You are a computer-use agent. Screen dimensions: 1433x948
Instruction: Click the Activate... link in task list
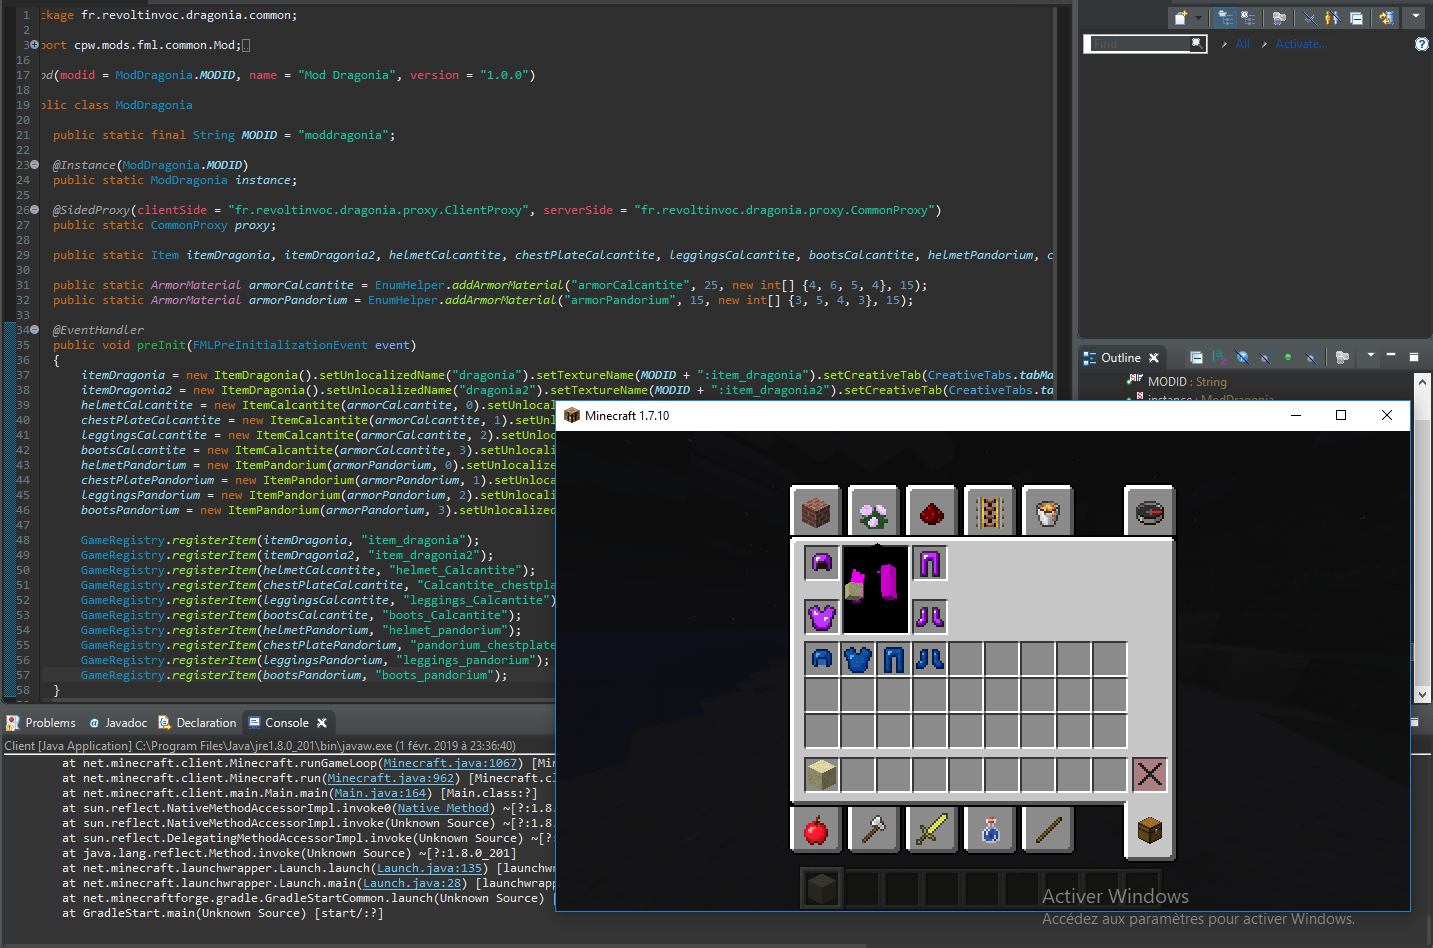coord(1301,44)
